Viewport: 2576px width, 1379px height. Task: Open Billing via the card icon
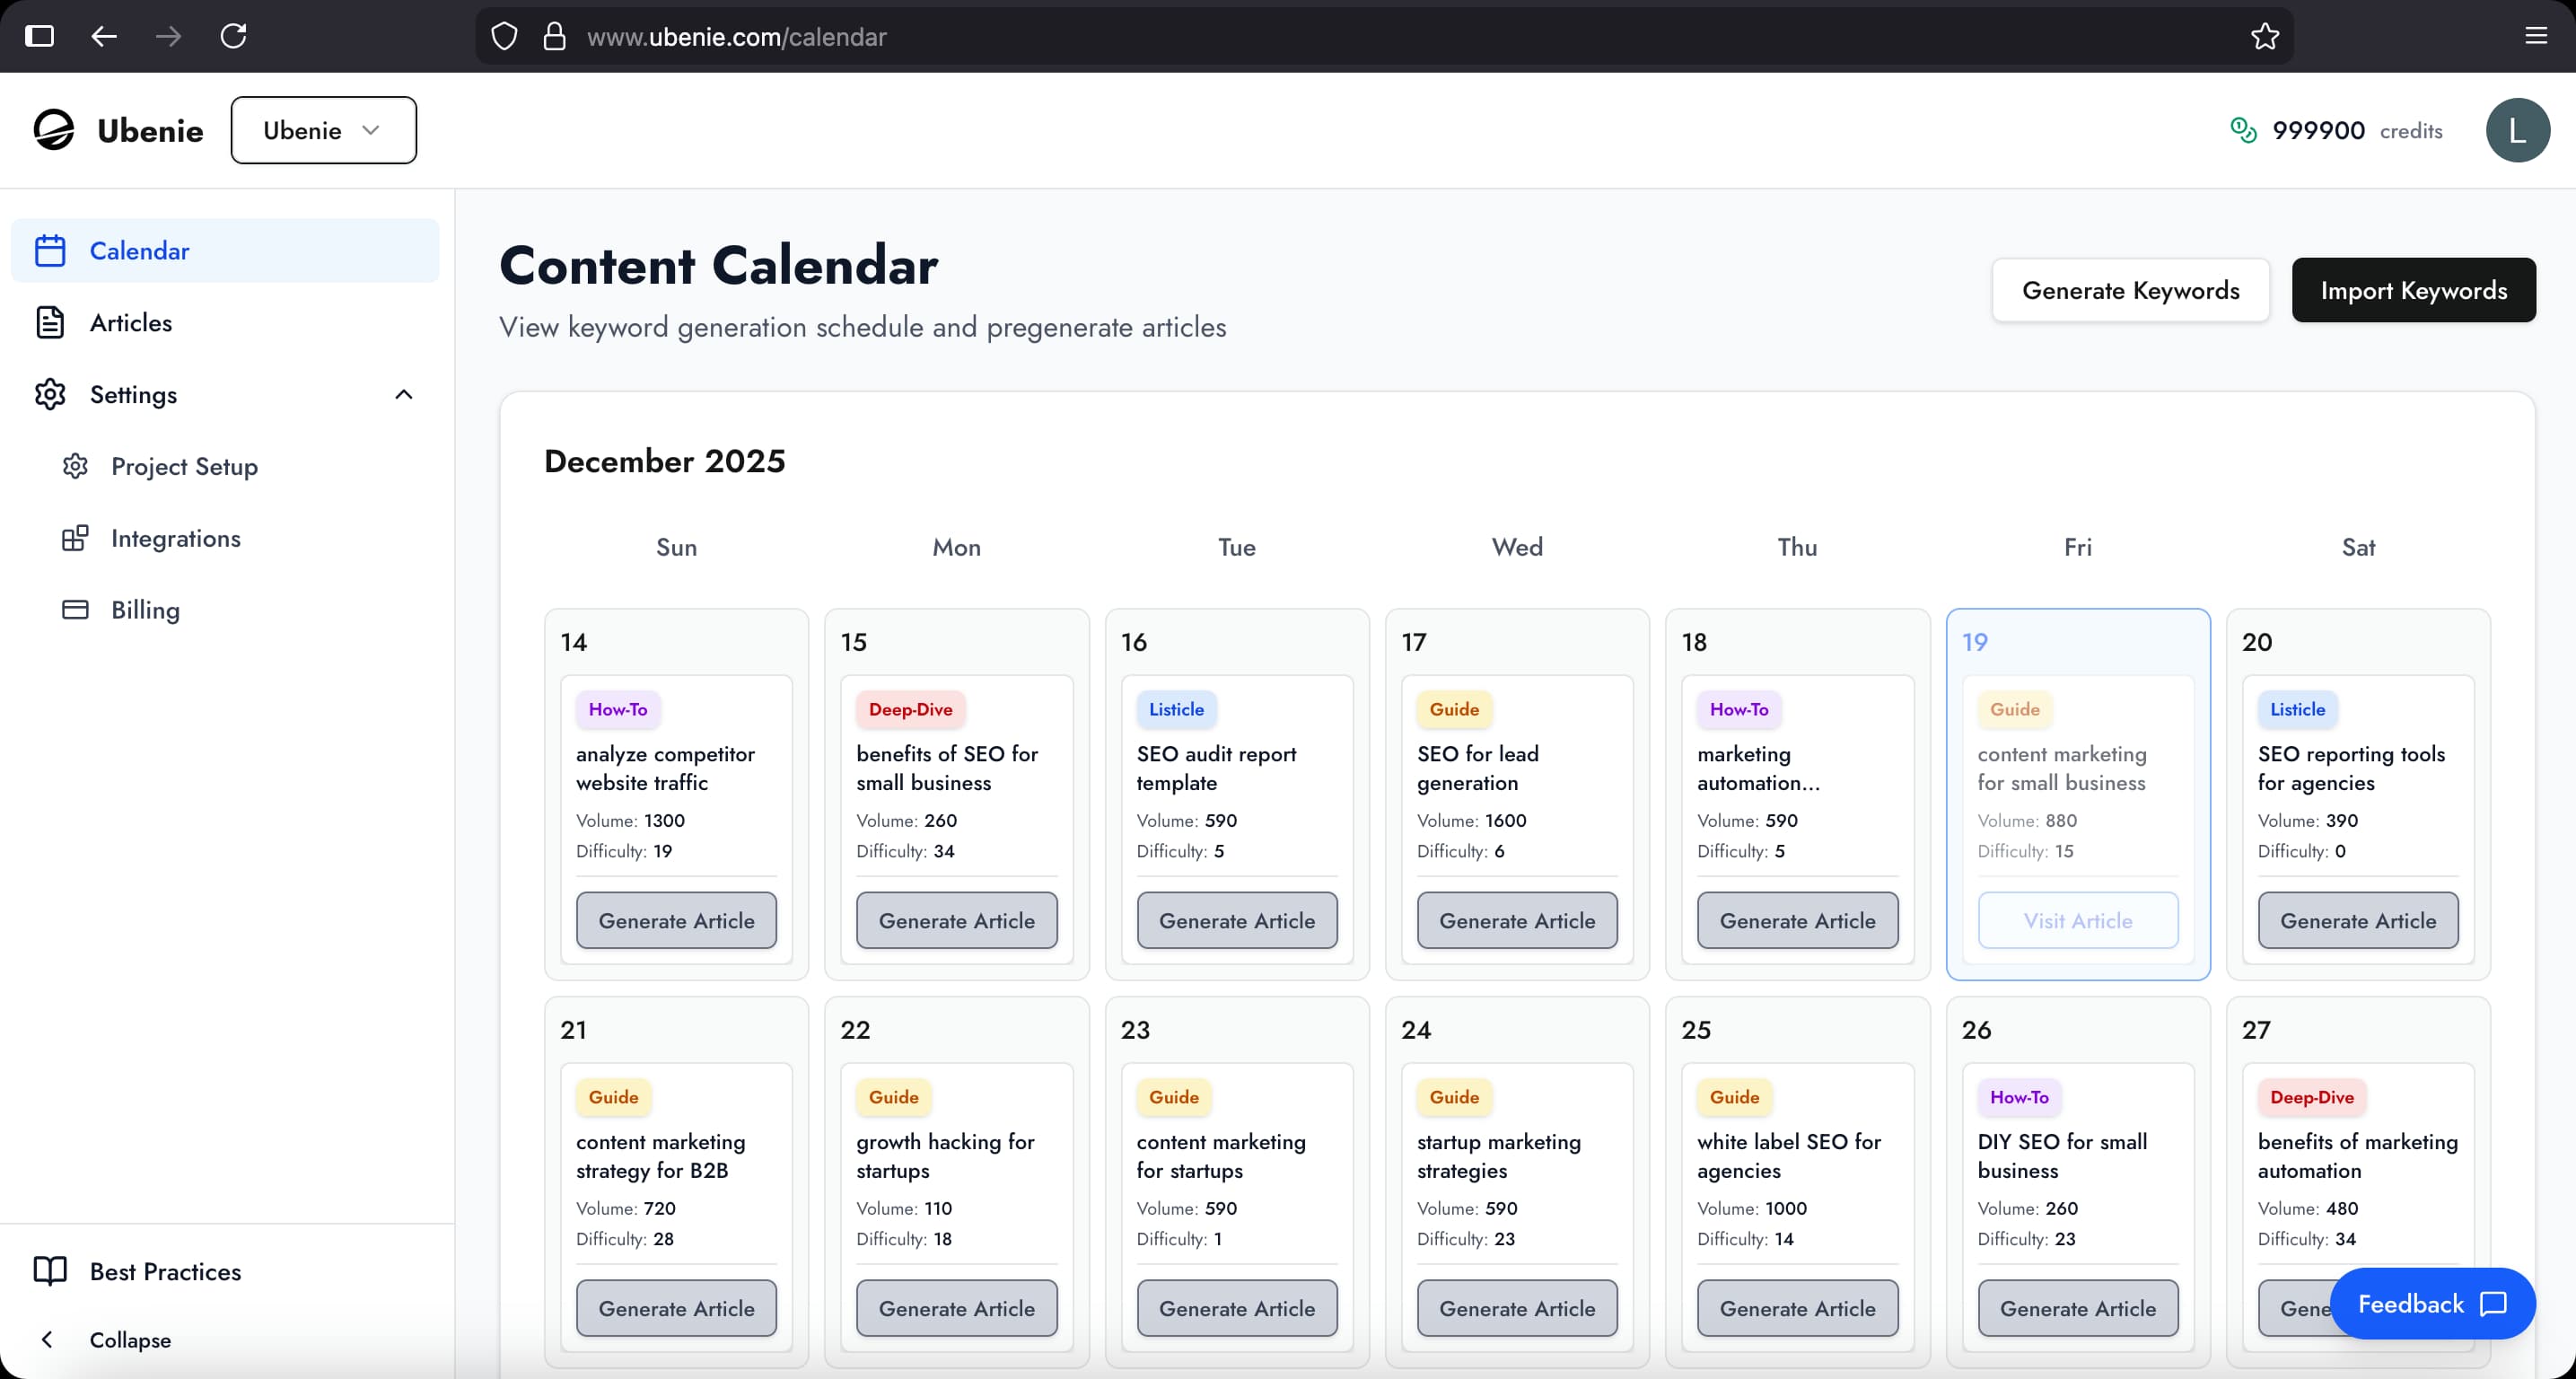pos(75,610)
